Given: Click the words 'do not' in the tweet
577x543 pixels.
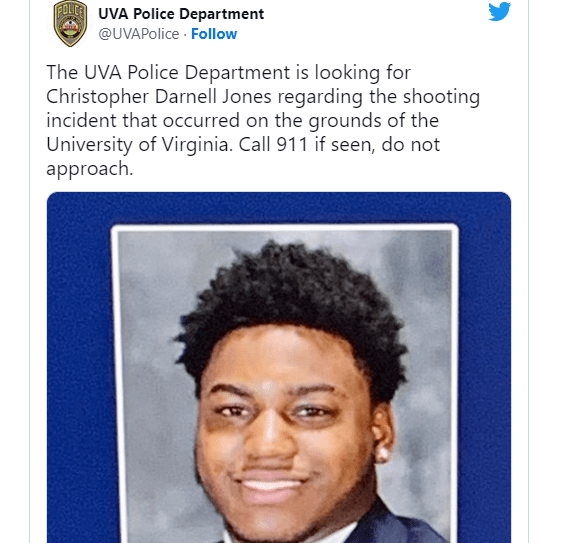Looking at the screenshot, I should 410,145.
